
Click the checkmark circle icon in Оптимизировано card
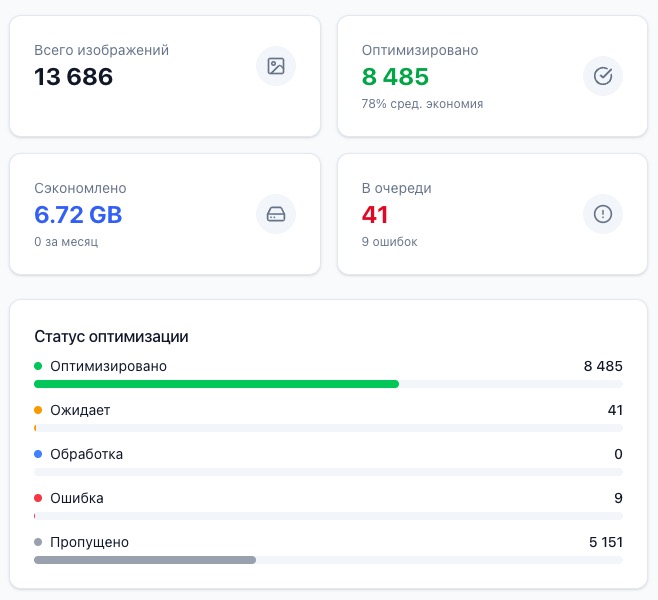point(603,76)
